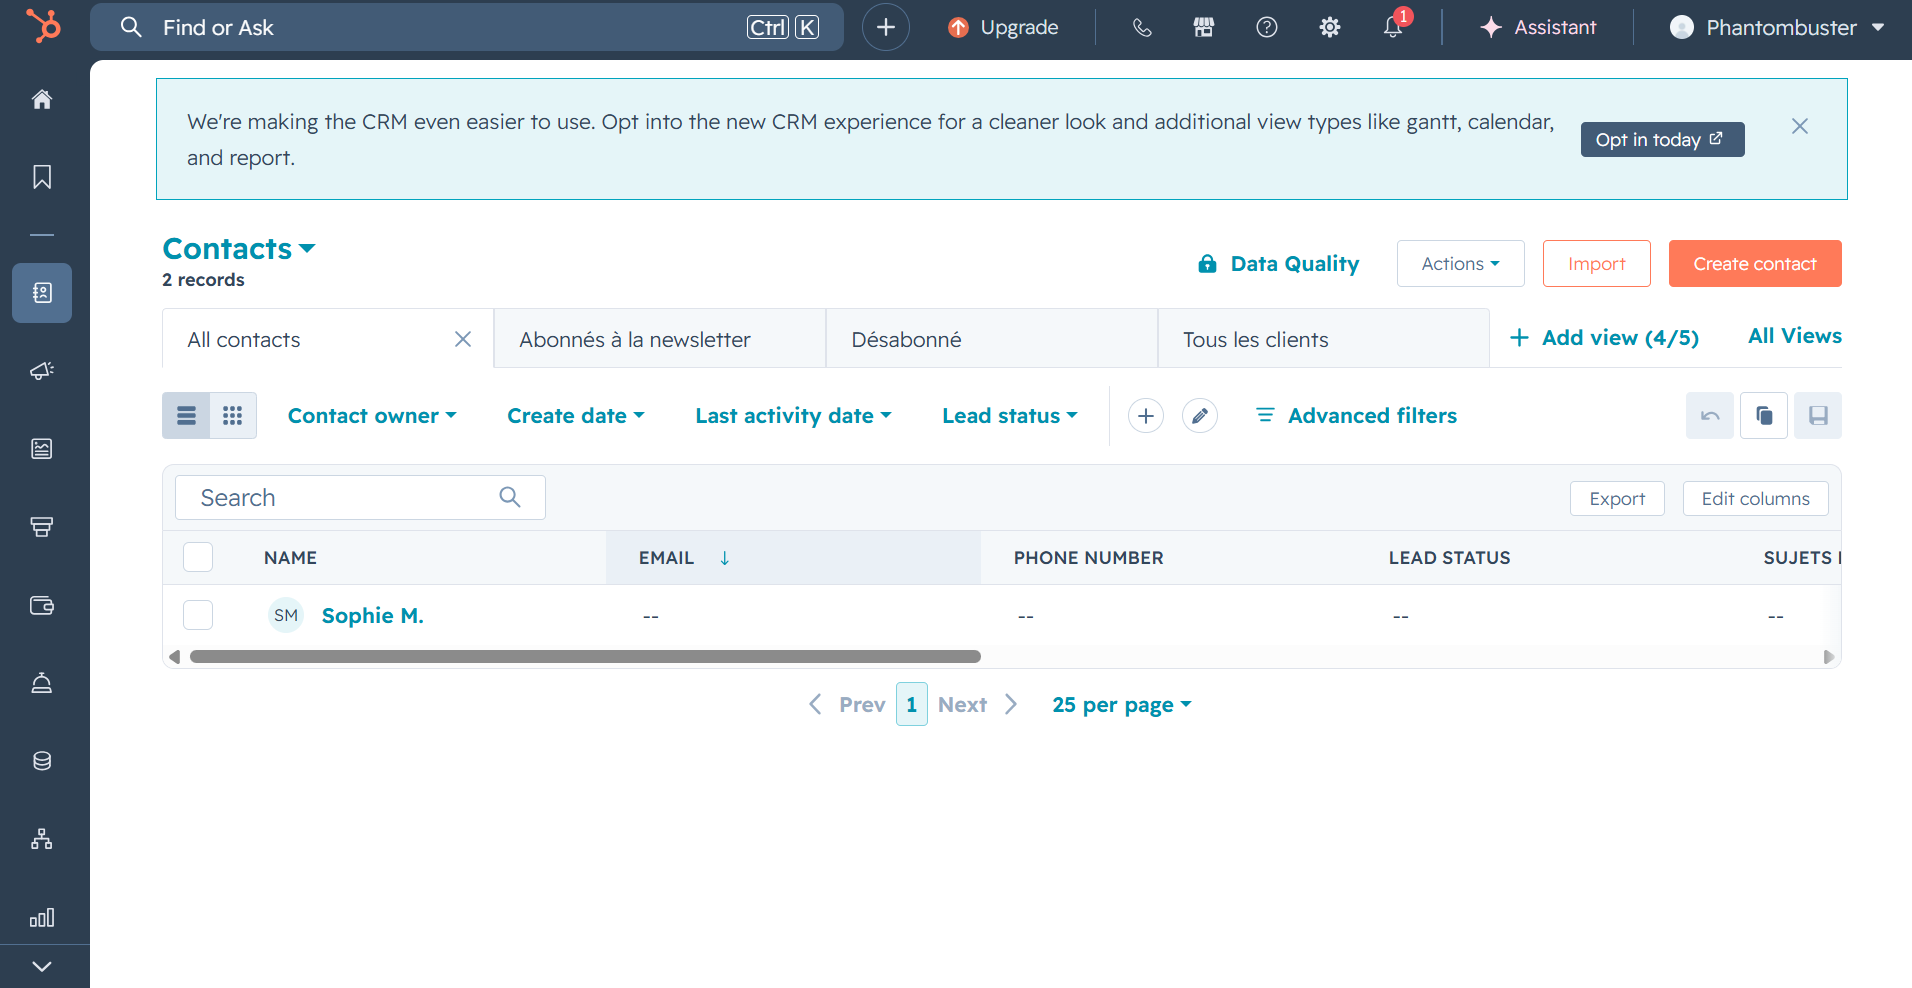Open the Reporting bar chart sidebar icon
This screenshot has width=1912, height=988.
(42, 917)
